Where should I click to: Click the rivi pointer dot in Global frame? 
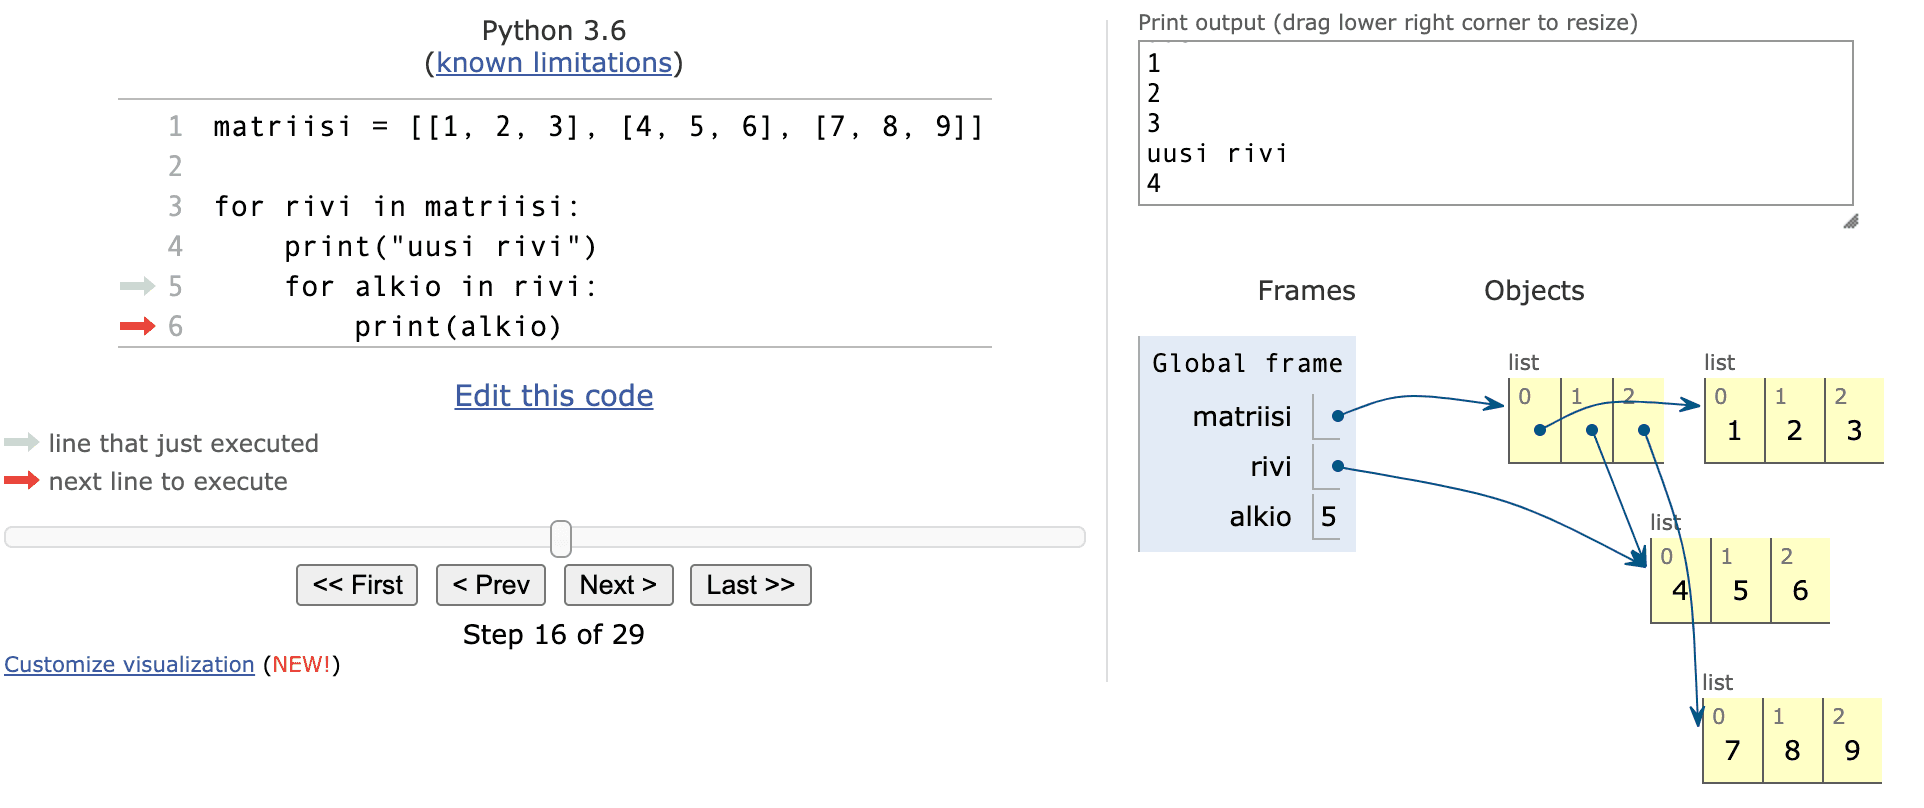(1337, 466)
